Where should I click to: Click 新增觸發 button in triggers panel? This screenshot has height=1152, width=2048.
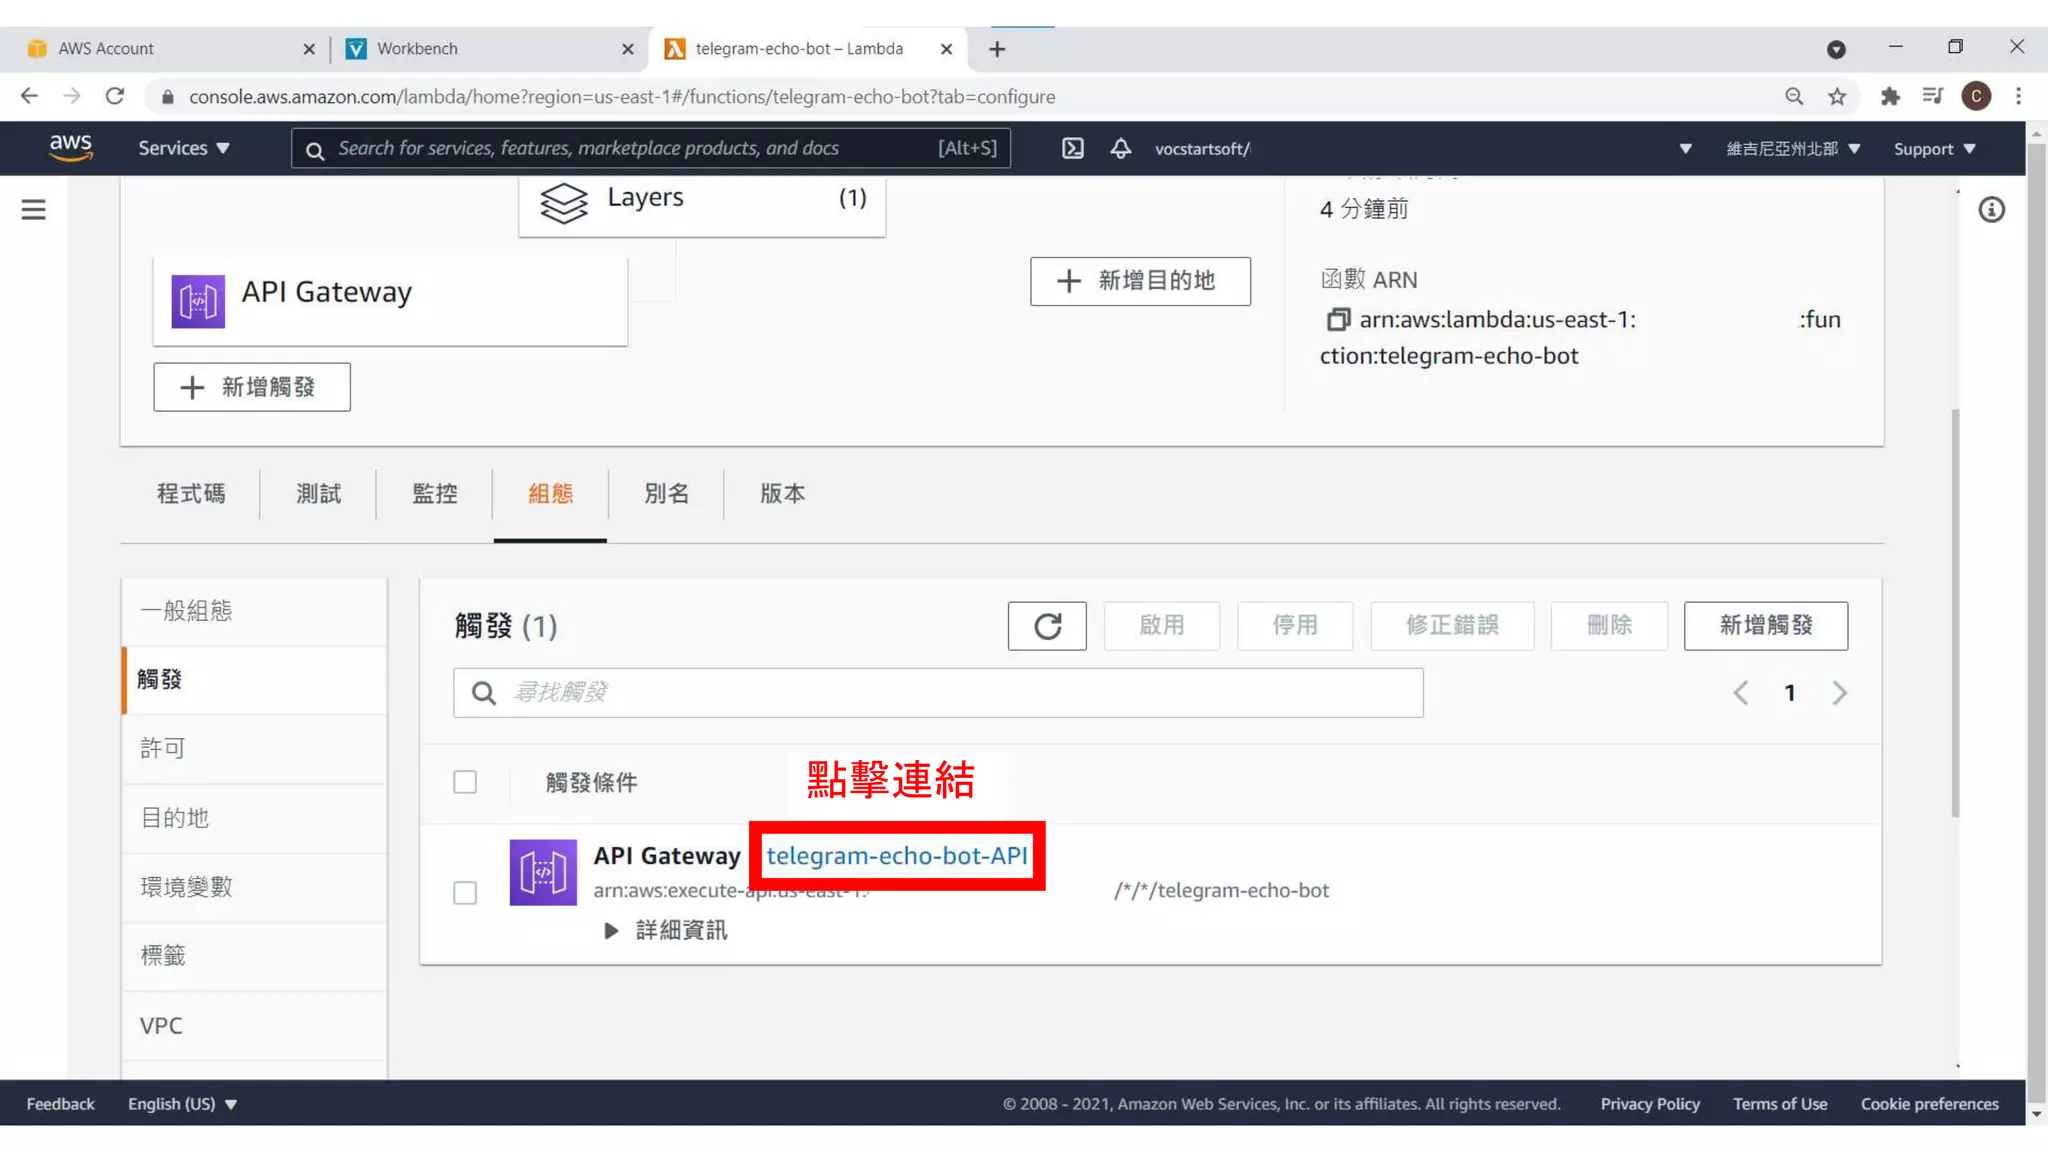coord(1766,626)
